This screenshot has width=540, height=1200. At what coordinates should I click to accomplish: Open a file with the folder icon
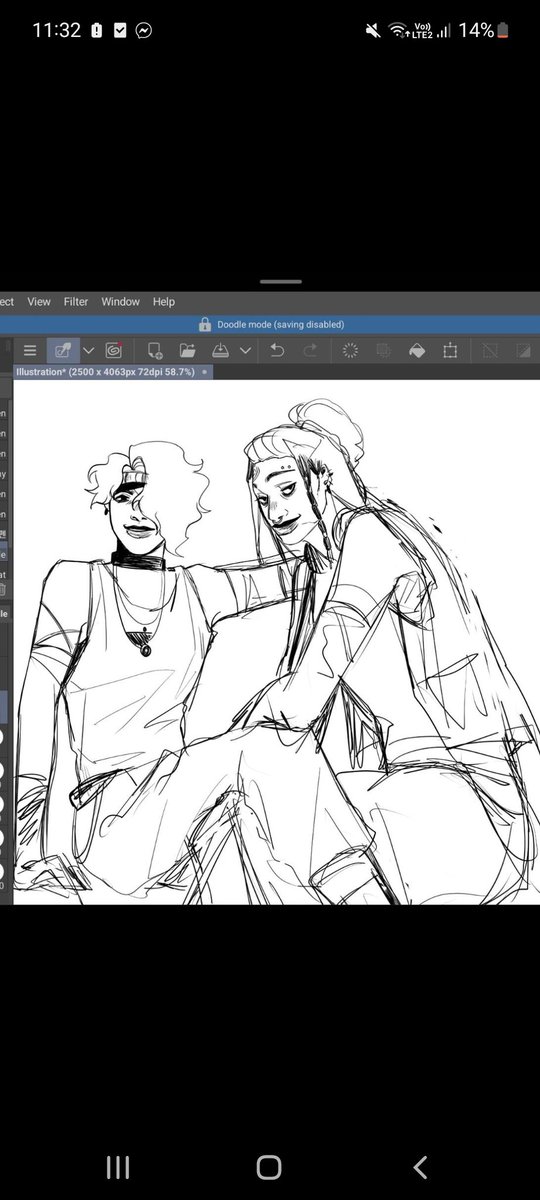[x=187, y=350]
